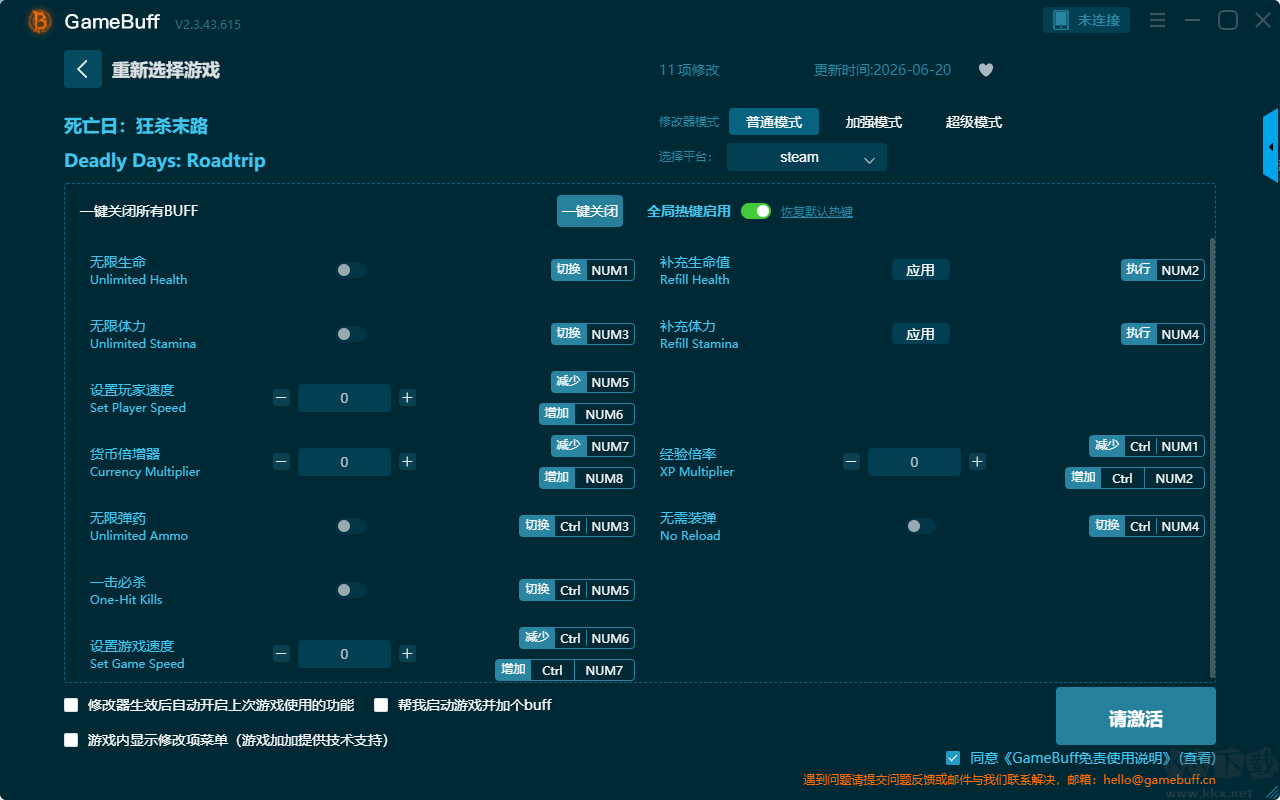This screenshot has width=1280, height=800.
Task: Check 帮我启动游戏并加个buff checkbox
Action: click(381, 705)
